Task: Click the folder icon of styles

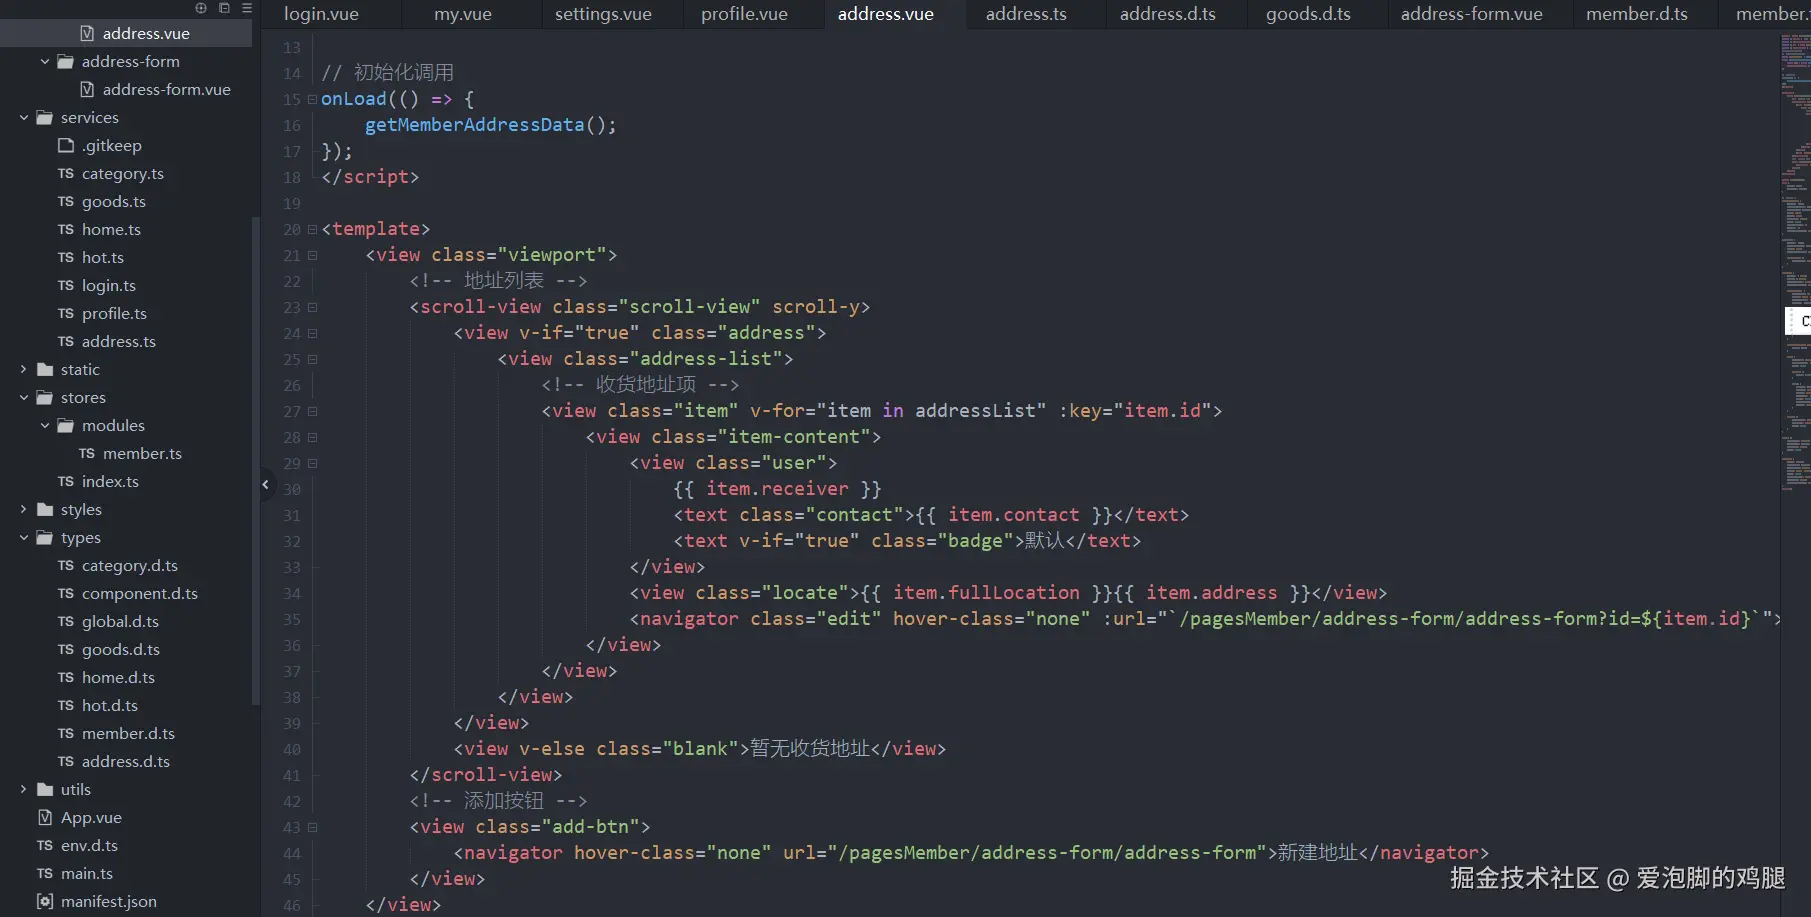Action: click(45, 509)
